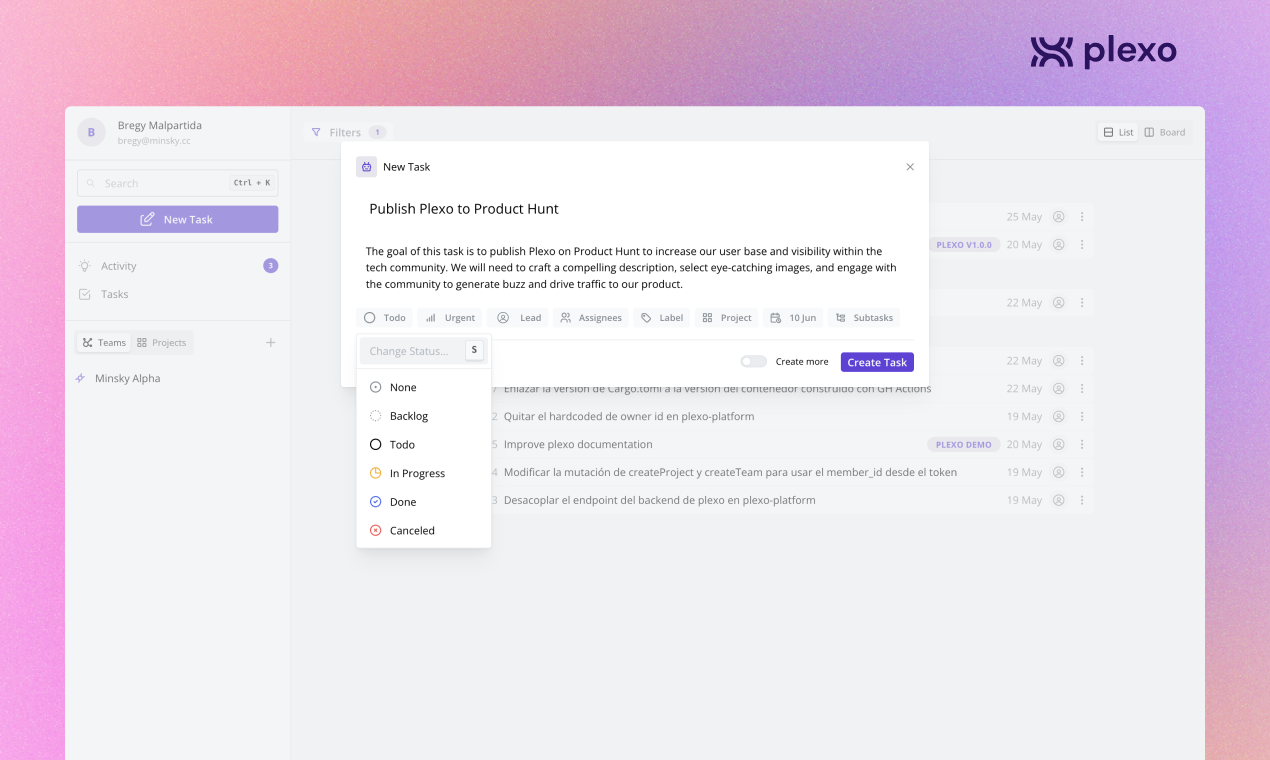Open the Urgent priority dropdown
Screen dimensions: 1270x760
pos(450,318)
